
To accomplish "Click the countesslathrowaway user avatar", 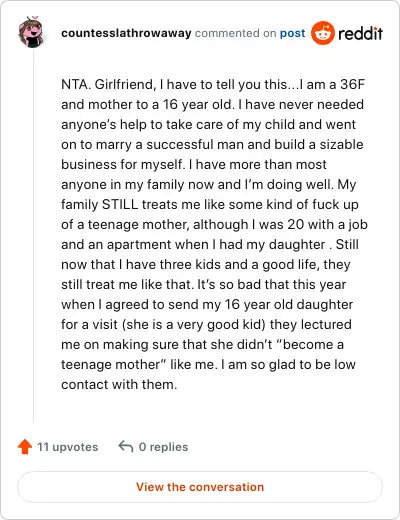I will point(31,32).
